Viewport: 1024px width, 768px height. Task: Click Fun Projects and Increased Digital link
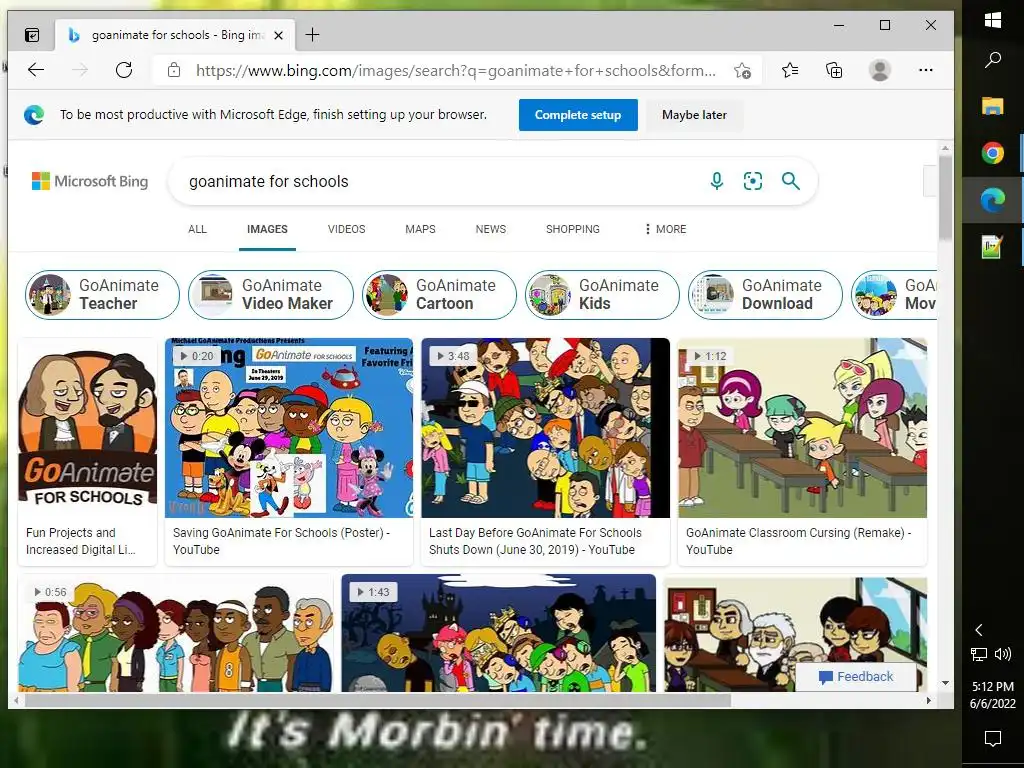pos(80,541)
